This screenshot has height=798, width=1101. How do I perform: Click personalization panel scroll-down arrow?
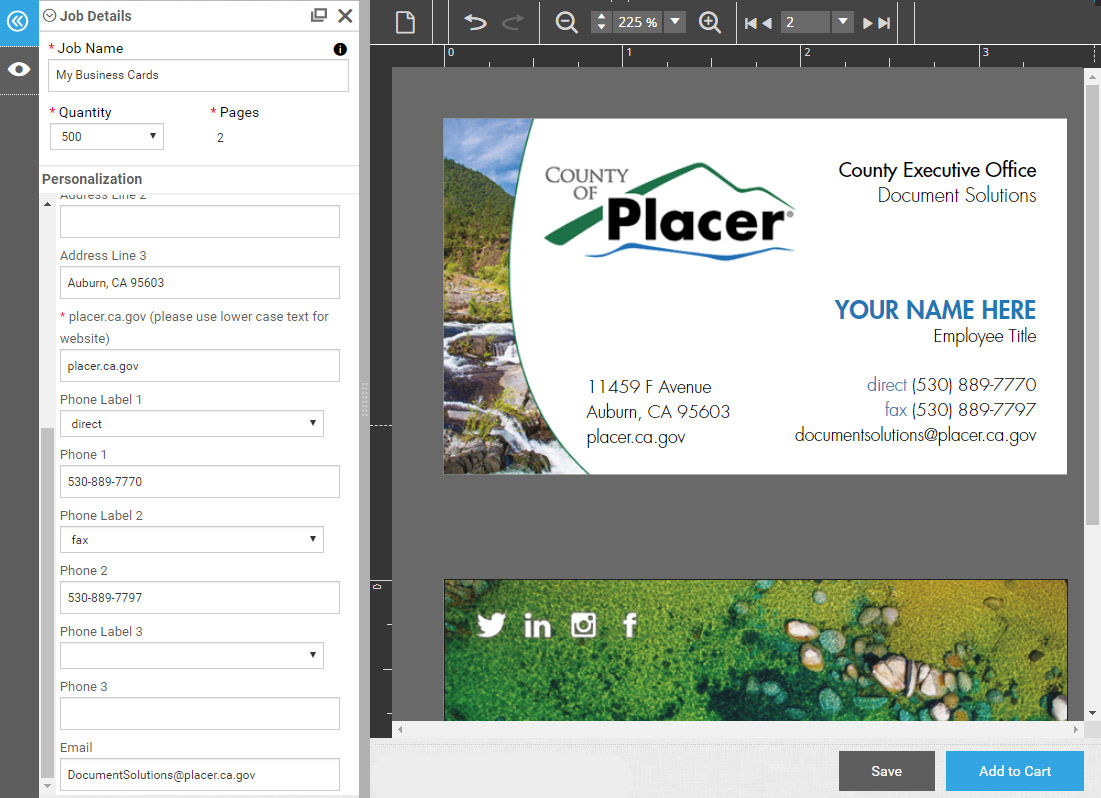click(47, 785)
